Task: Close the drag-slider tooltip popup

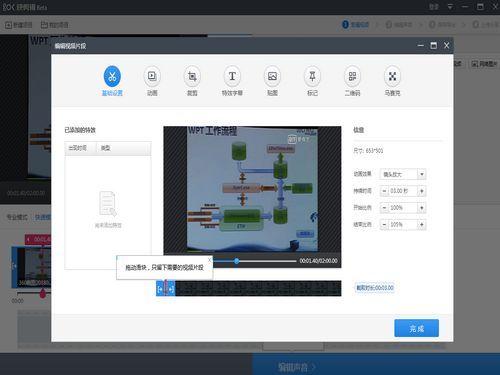Action: [209, 260]
